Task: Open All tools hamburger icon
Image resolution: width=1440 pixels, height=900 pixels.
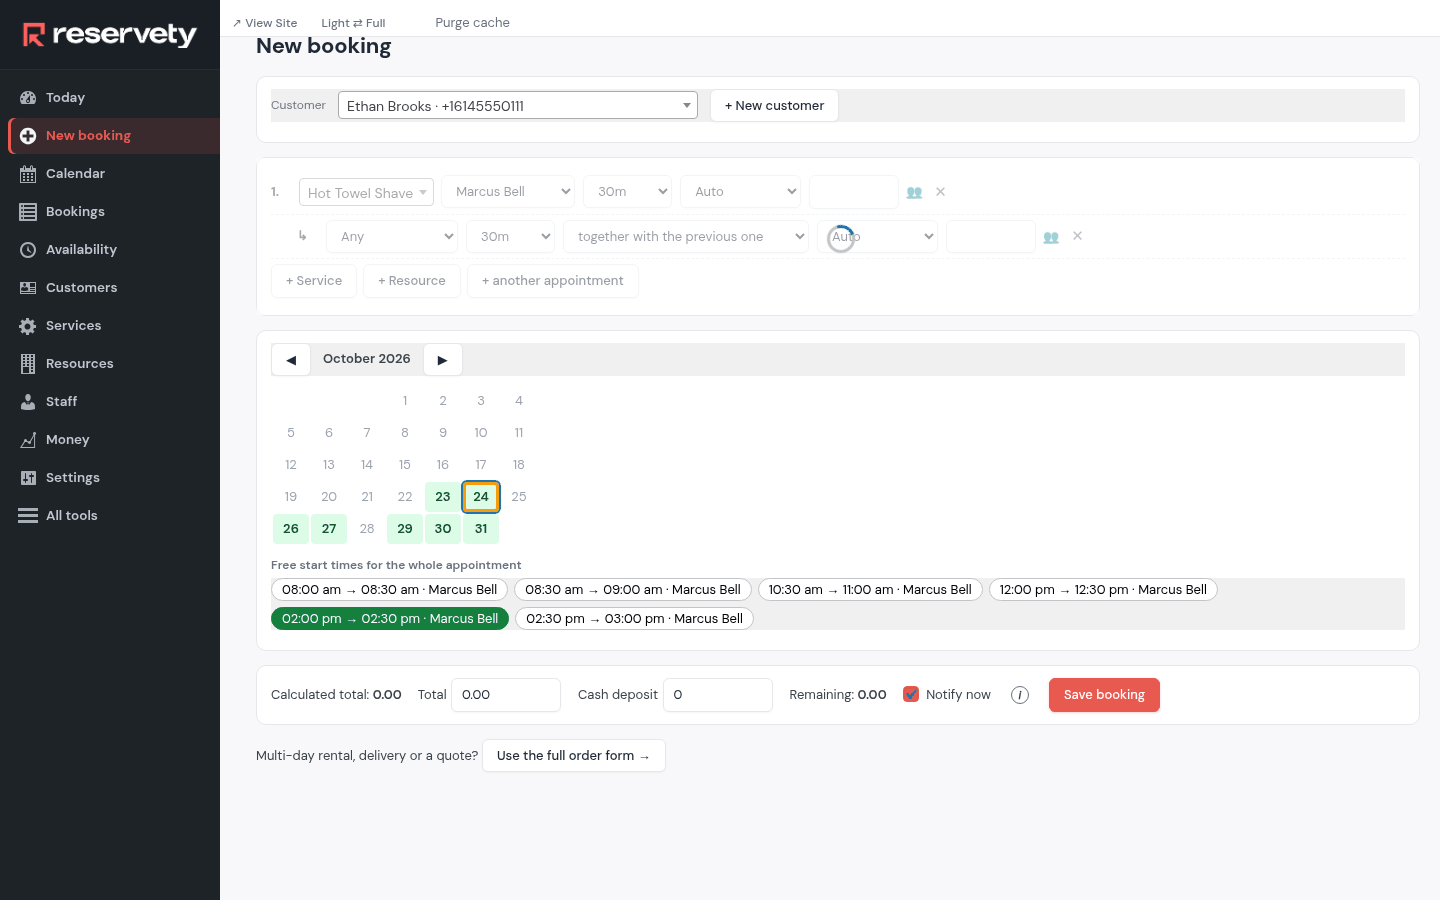Action: (28, 516)
